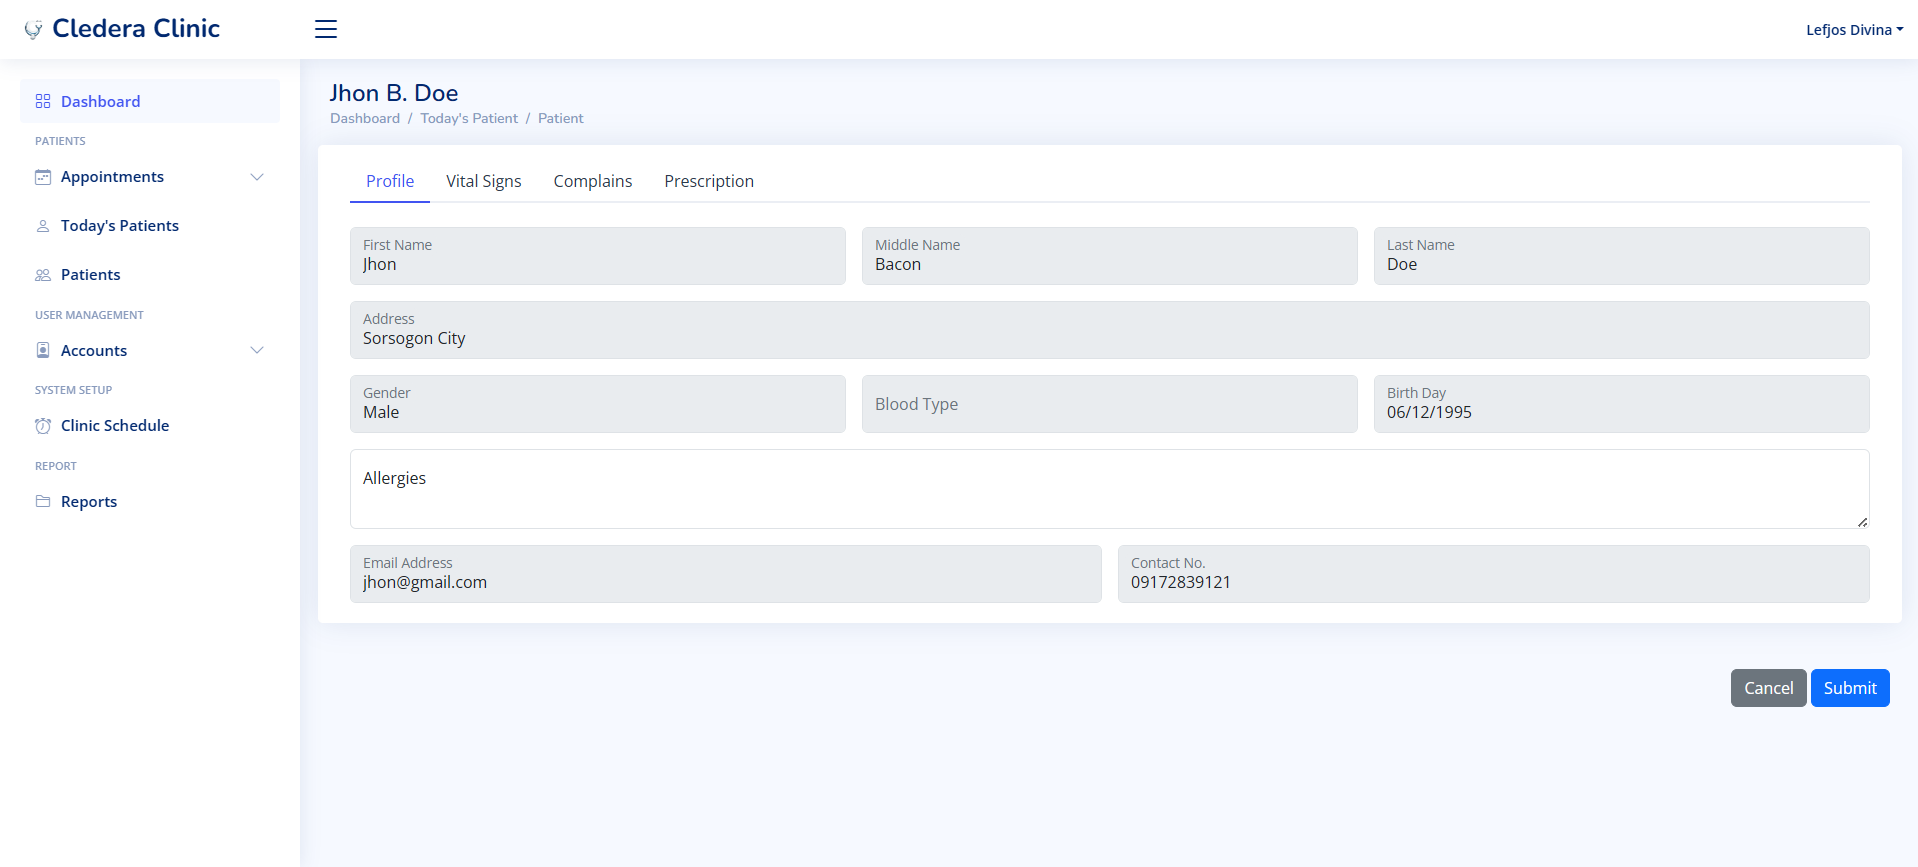The height and width of the screenshot is (867, 1918).
Task: Click the Blood Type field
Action: 1108,404
